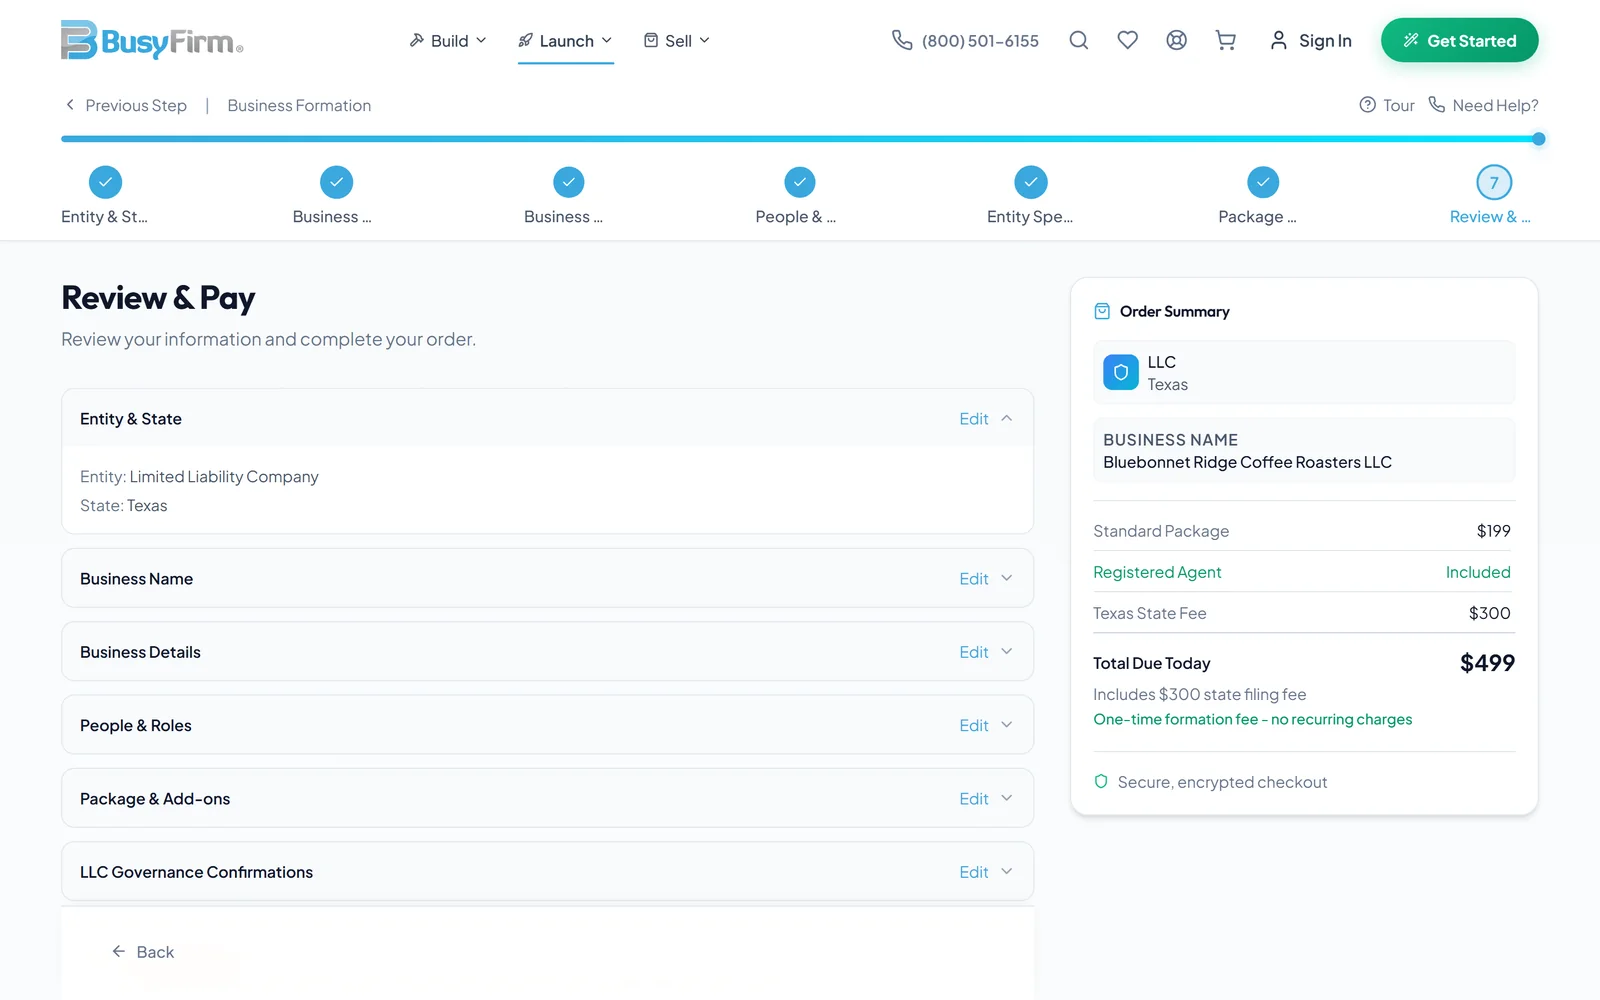This screenshot has width=1600, height=1000.
Task: Select step 7 Review & ... circle
Action: [x=1494, y=182]
